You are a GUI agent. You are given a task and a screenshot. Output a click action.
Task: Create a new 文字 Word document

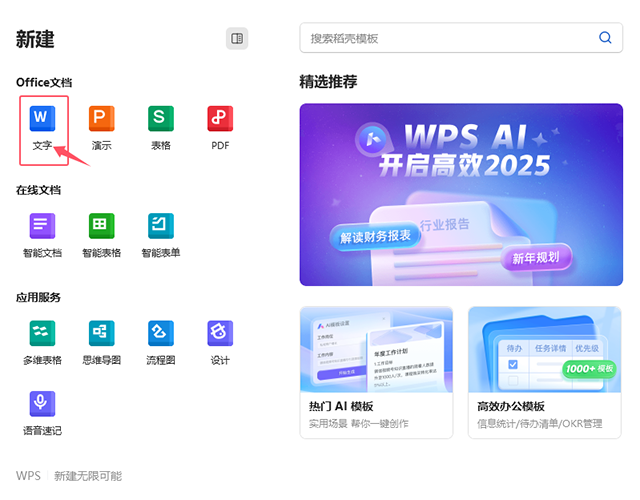click(x=42, y=118)
